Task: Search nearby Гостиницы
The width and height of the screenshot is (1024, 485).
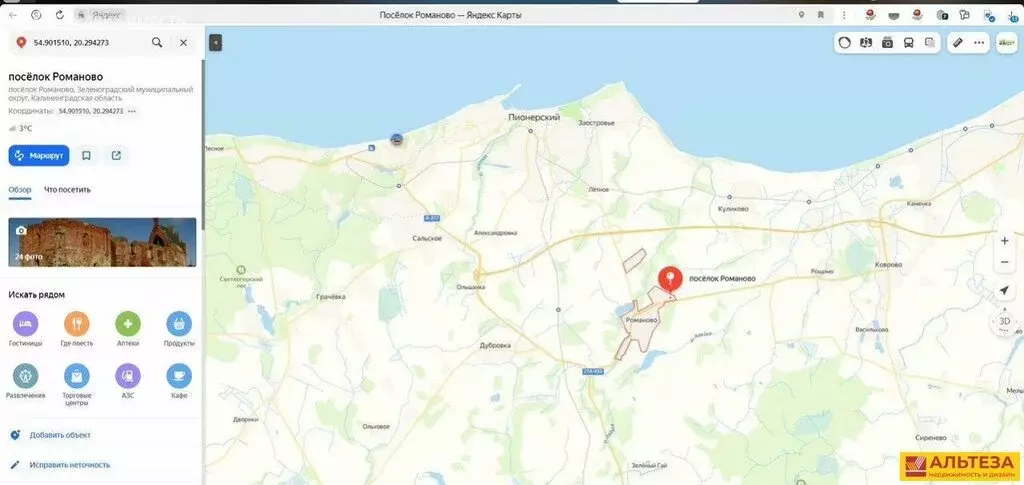Action: coord(25,329)
